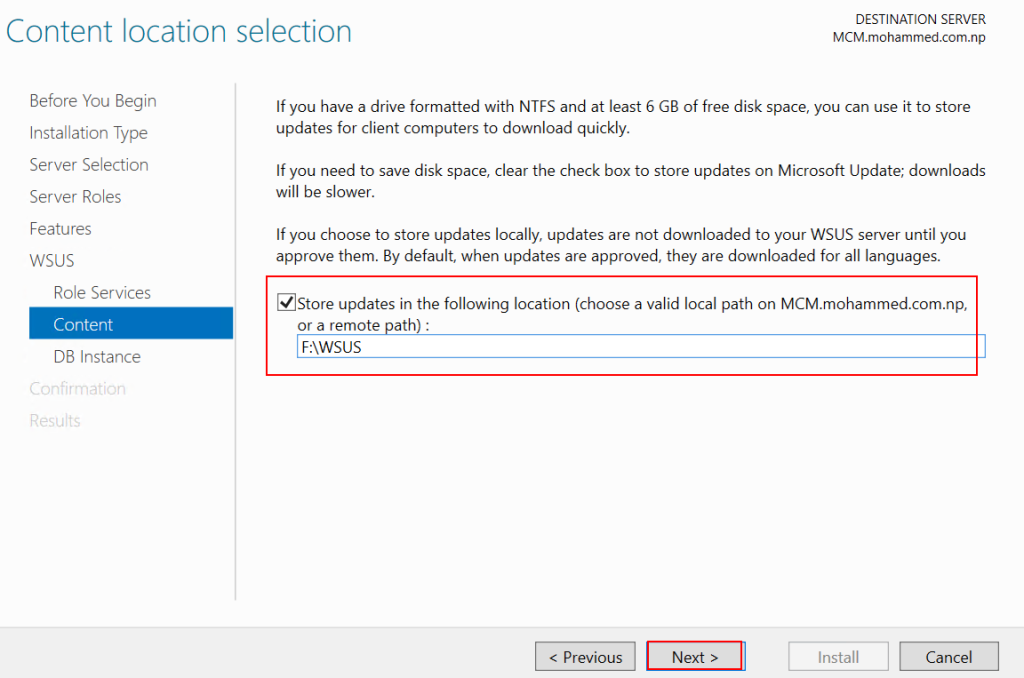Click the Content location selection heading
The height and width of the screenshot is (678, 1024).
coord(179,31)
